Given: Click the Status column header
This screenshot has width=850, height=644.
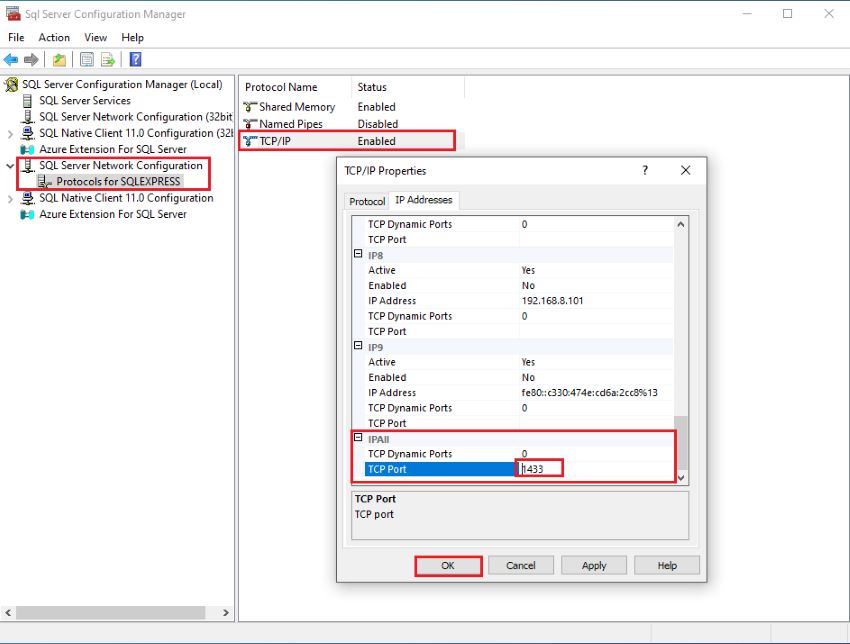Looking at the screenshot, I should 408,87.
